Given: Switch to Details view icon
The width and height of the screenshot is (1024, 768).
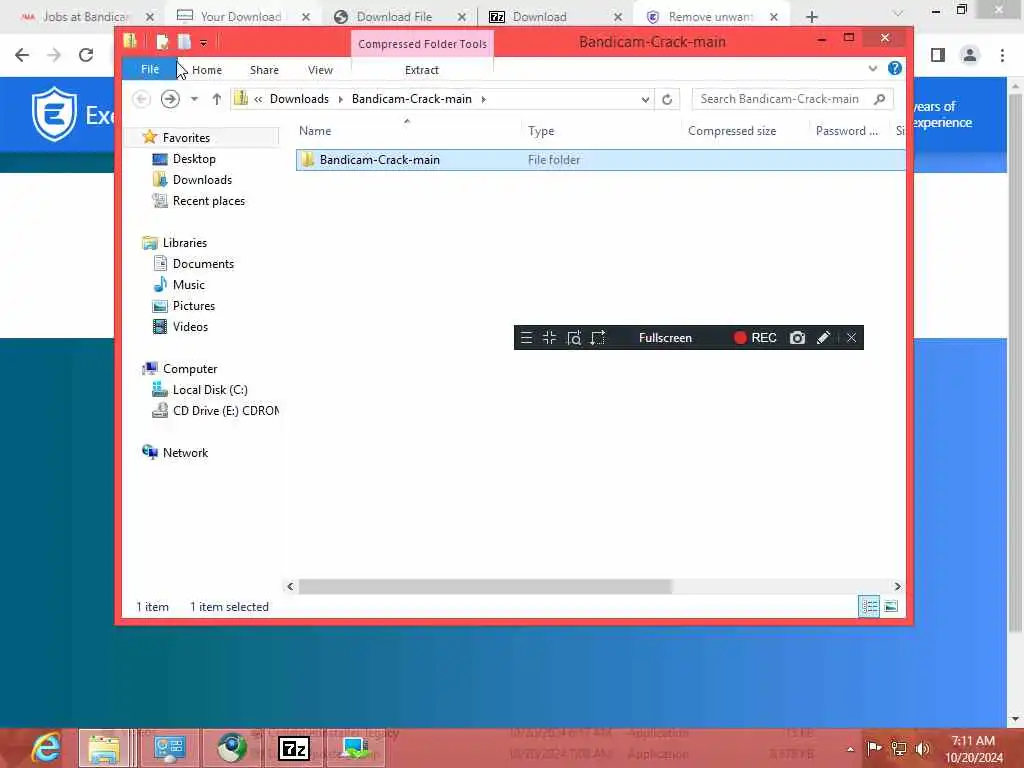Looking at the screenshot, I should coord(869,607).
